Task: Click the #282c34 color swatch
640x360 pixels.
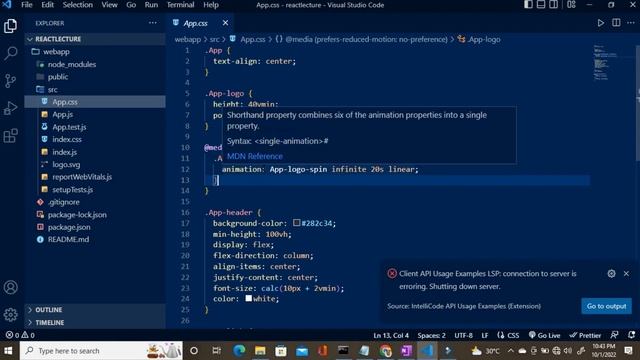Action: click(x=297, y=223)
